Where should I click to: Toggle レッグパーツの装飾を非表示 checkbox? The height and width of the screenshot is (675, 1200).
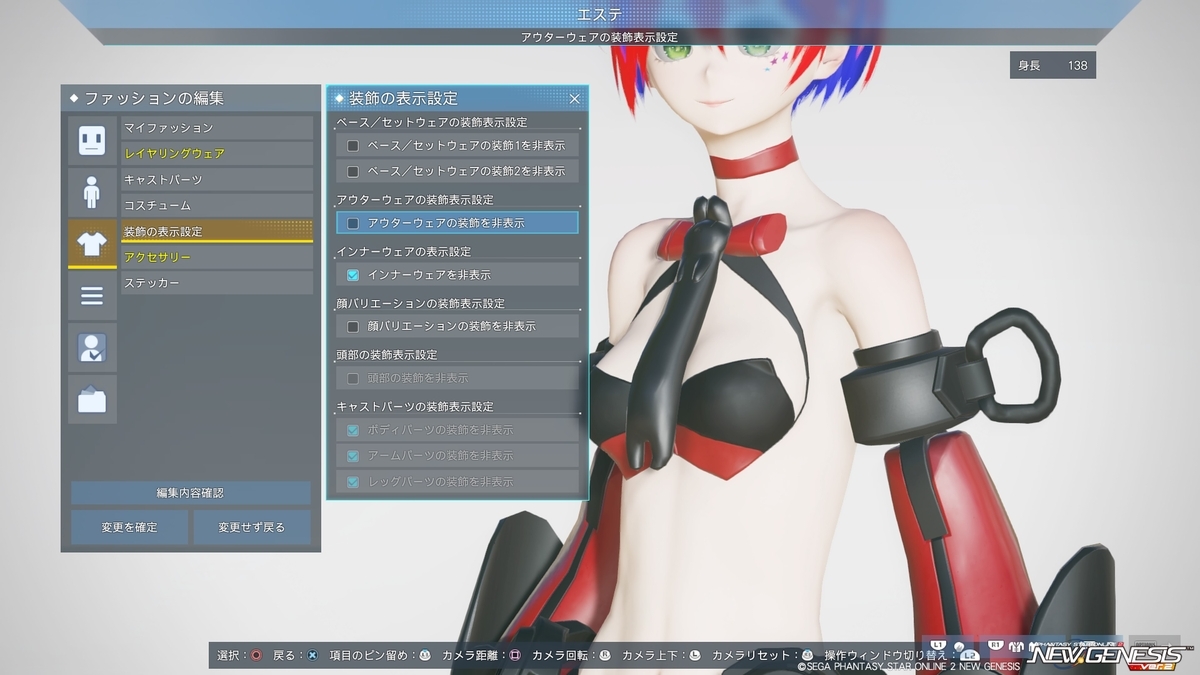pyautogui.click(x=352, y=481)
